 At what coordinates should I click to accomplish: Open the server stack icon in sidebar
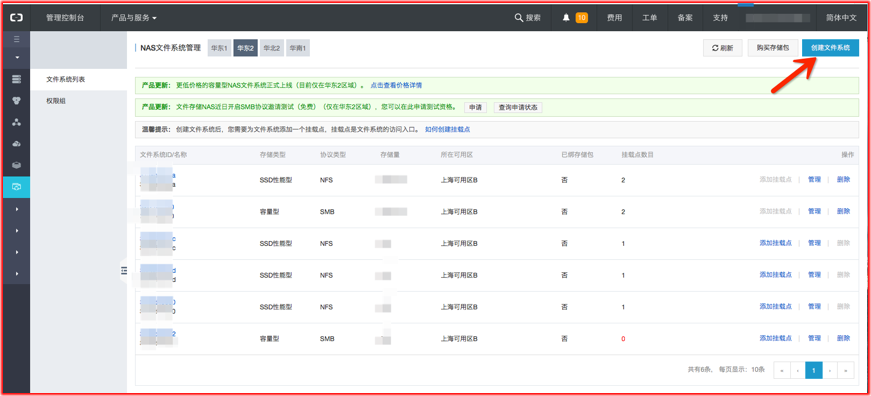pos(16,79)
